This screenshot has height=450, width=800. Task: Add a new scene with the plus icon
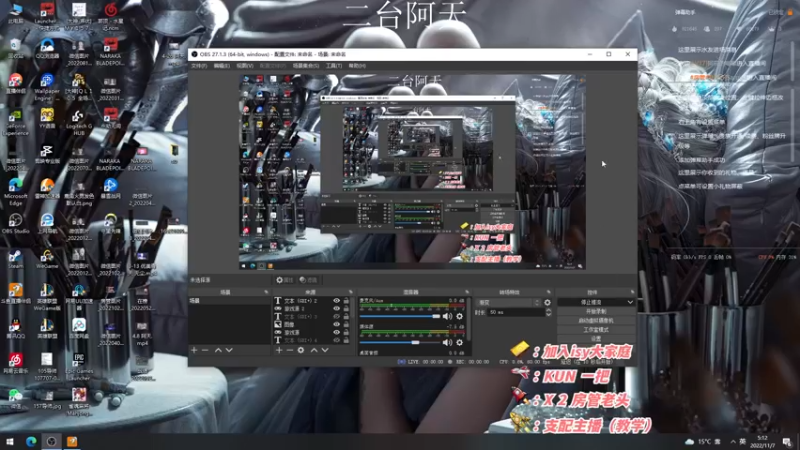click(x=194, y=350)
